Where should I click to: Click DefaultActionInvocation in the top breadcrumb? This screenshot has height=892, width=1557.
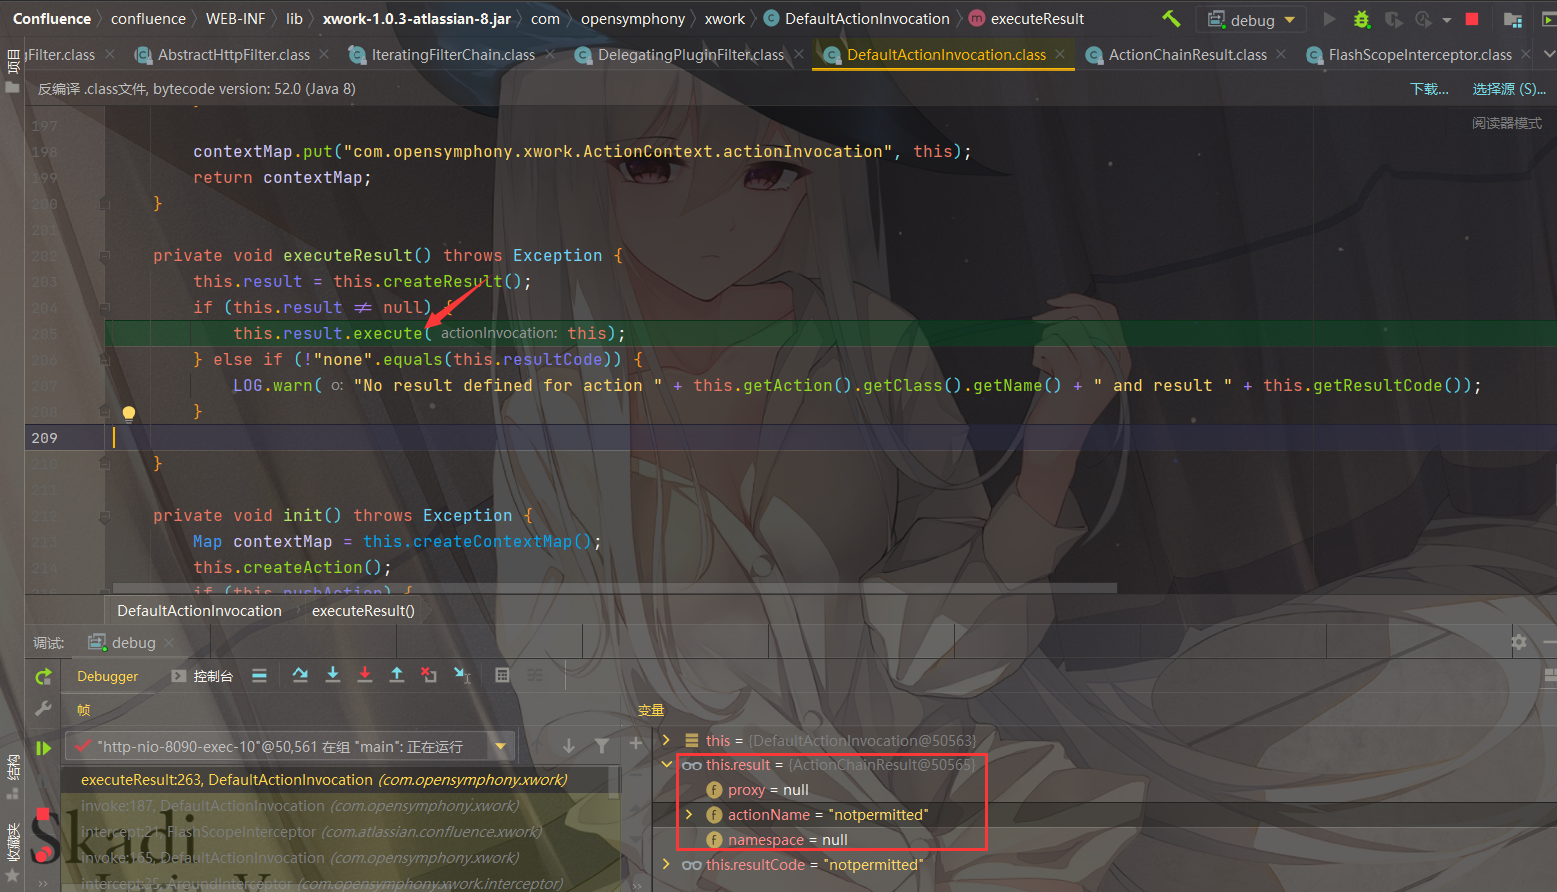pos(867,19)
